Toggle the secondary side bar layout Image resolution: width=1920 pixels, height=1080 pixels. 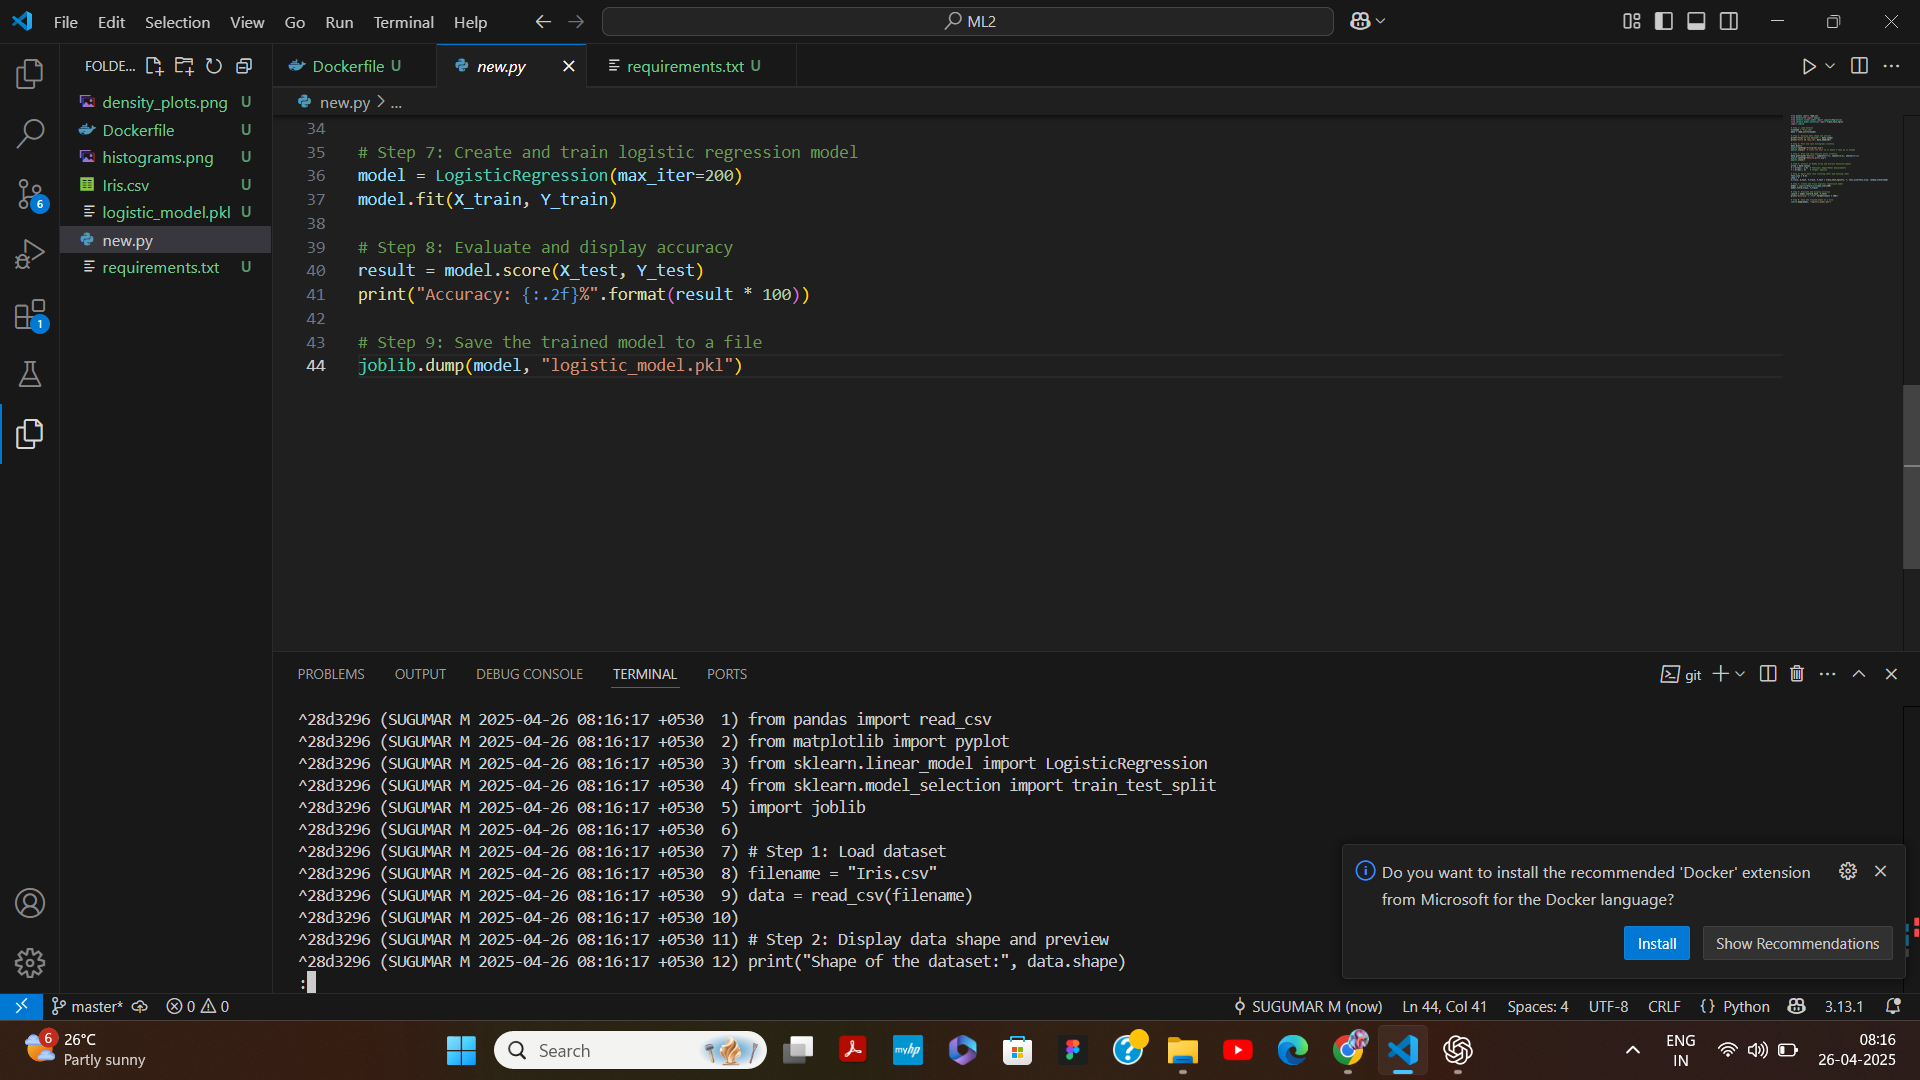pos(1729,21)
